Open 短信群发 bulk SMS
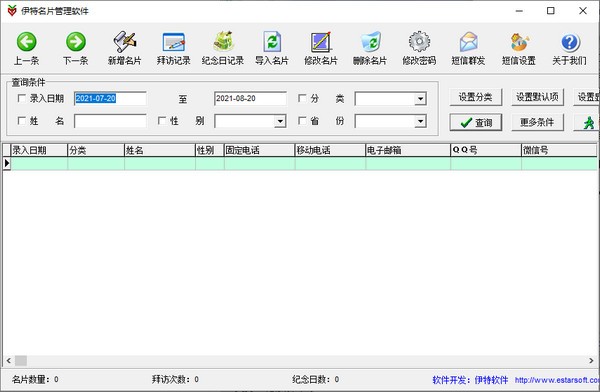The width and height of the screenshot is (600, 392). point(468,49)
